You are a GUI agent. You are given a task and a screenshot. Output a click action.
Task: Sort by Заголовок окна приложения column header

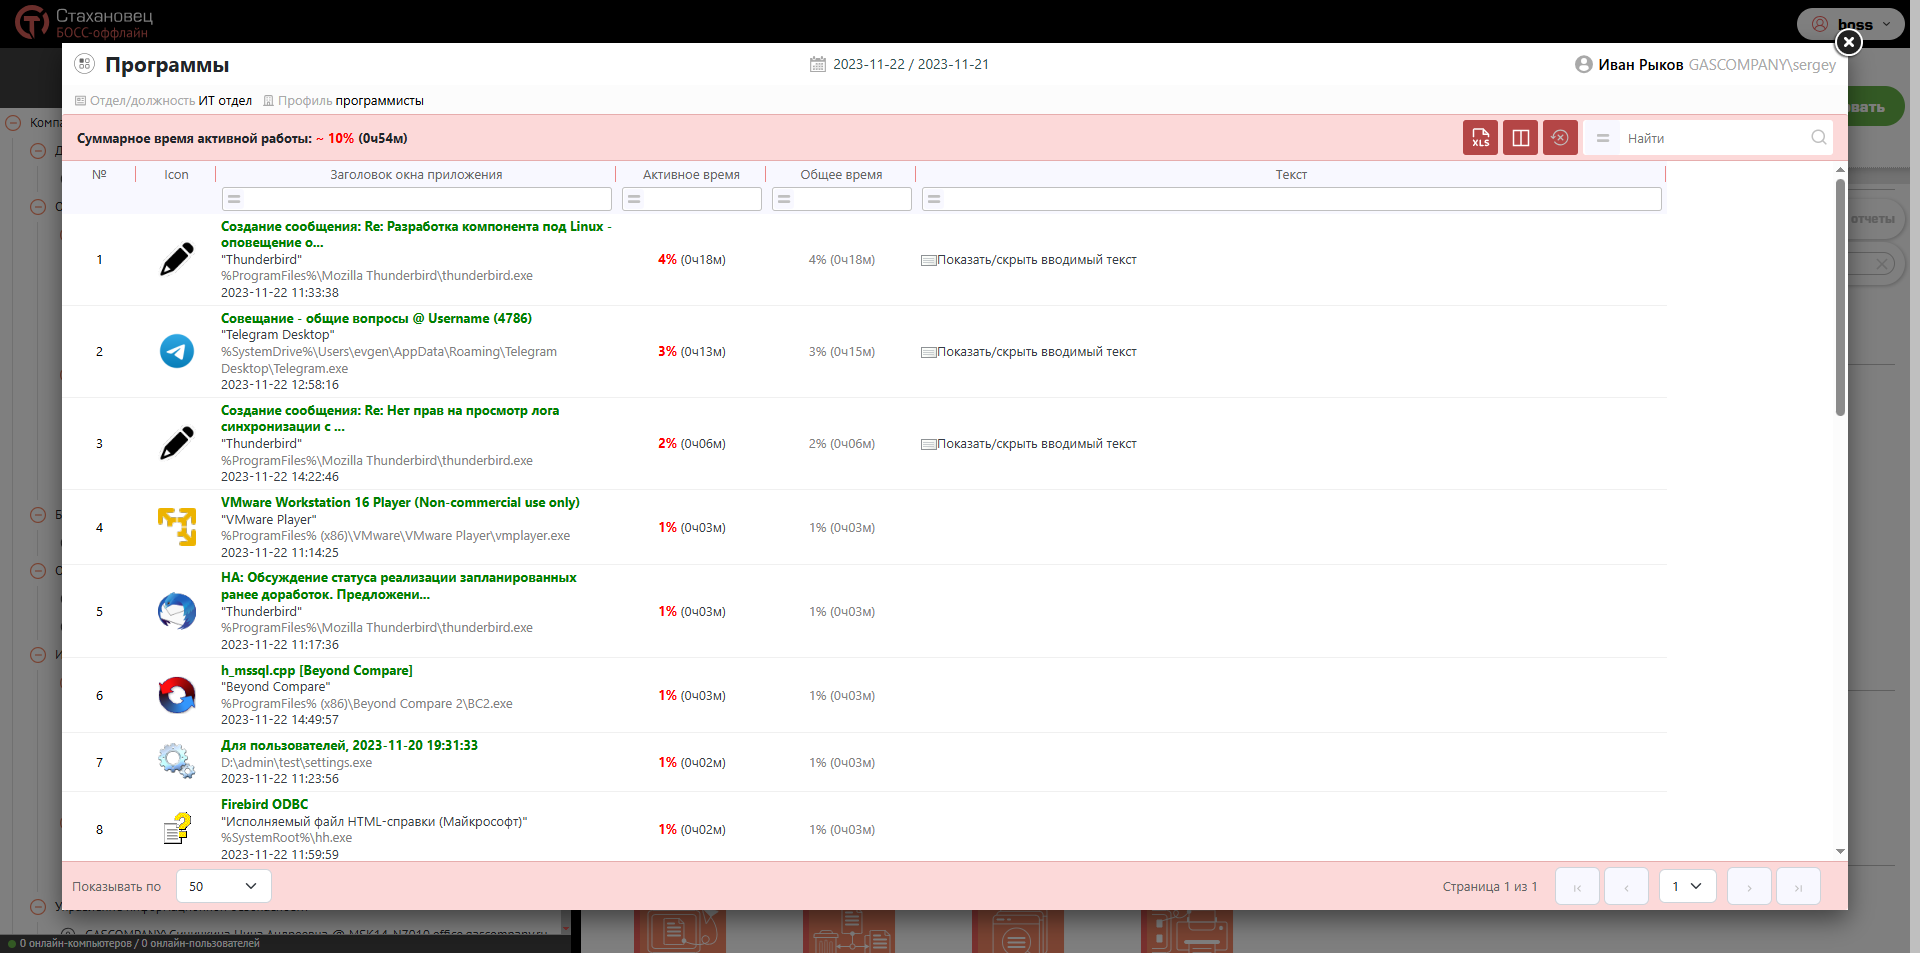[x=416, y=175]
